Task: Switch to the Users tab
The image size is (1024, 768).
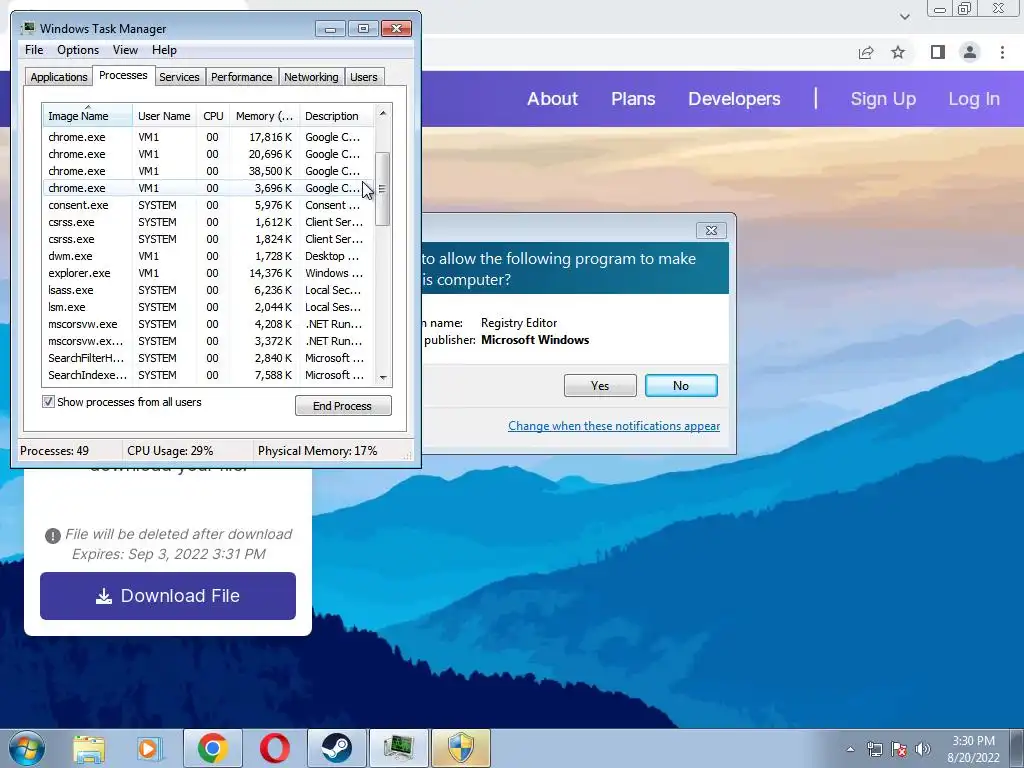Action: pyautogui.click(x=363, y=77)
